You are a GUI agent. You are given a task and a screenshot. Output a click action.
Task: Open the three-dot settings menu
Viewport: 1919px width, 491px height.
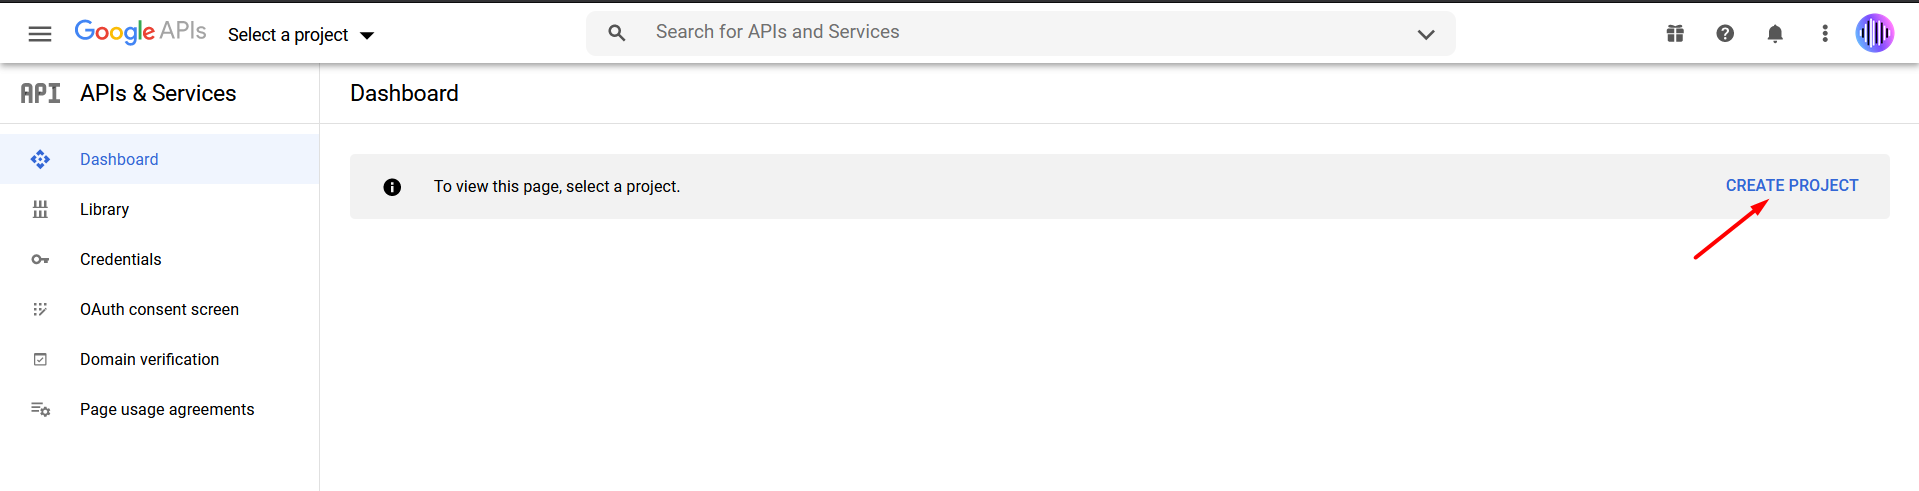1825,34
